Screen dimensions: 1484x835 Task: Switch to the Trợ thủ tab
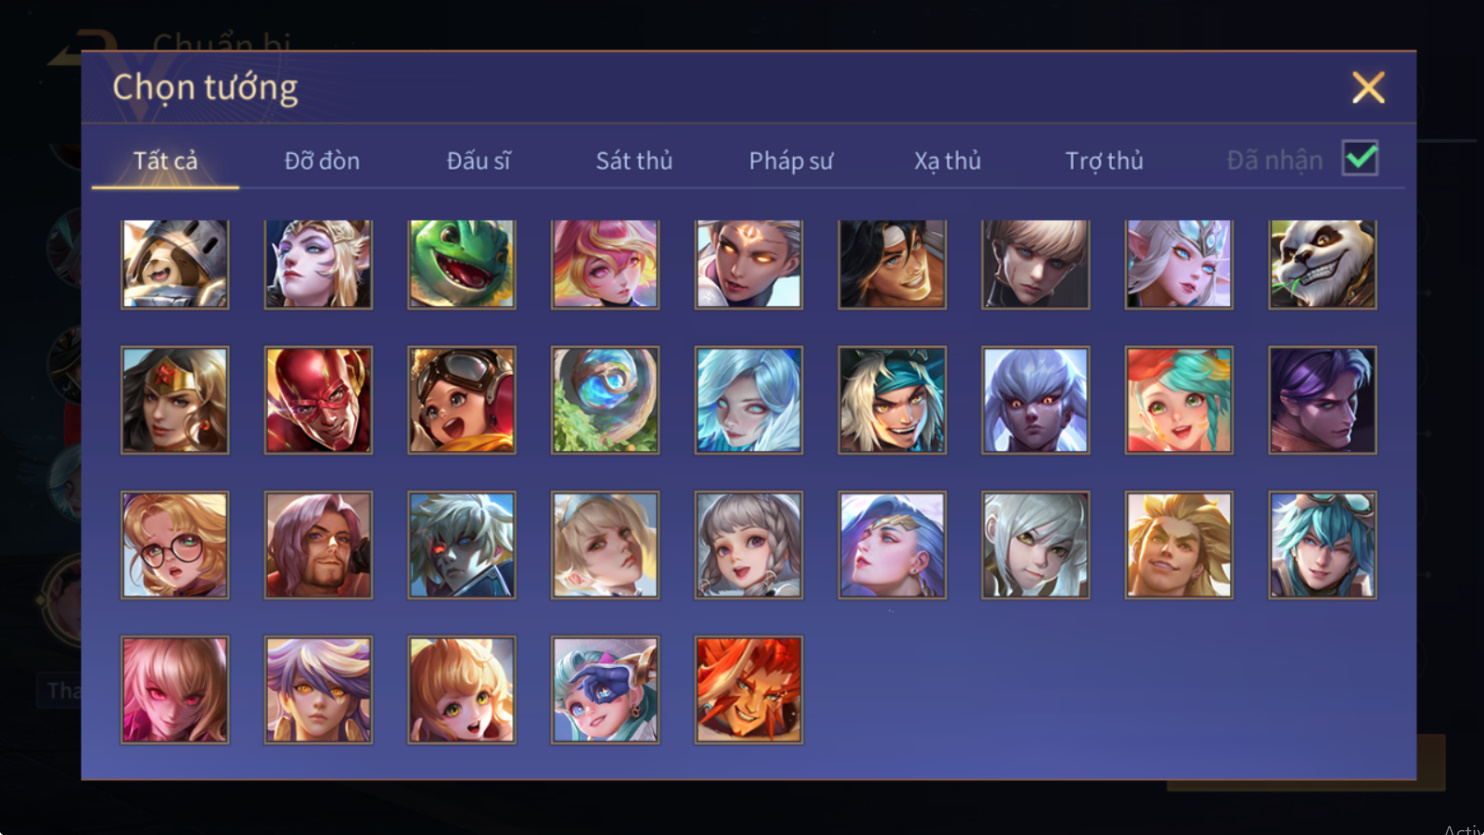coord(1104,160)
